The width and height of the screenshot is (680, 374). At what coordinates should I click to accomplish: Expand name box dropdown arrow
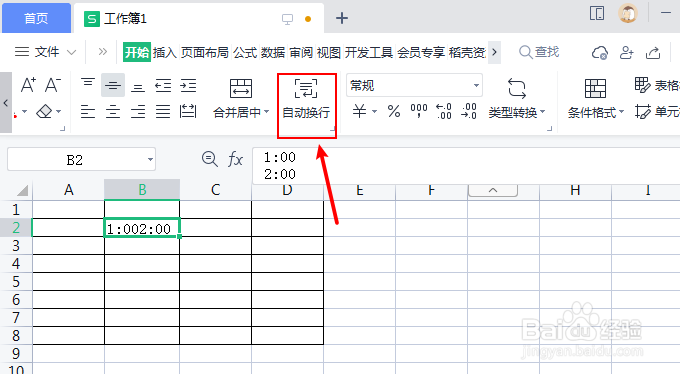[x=150, y=160]
